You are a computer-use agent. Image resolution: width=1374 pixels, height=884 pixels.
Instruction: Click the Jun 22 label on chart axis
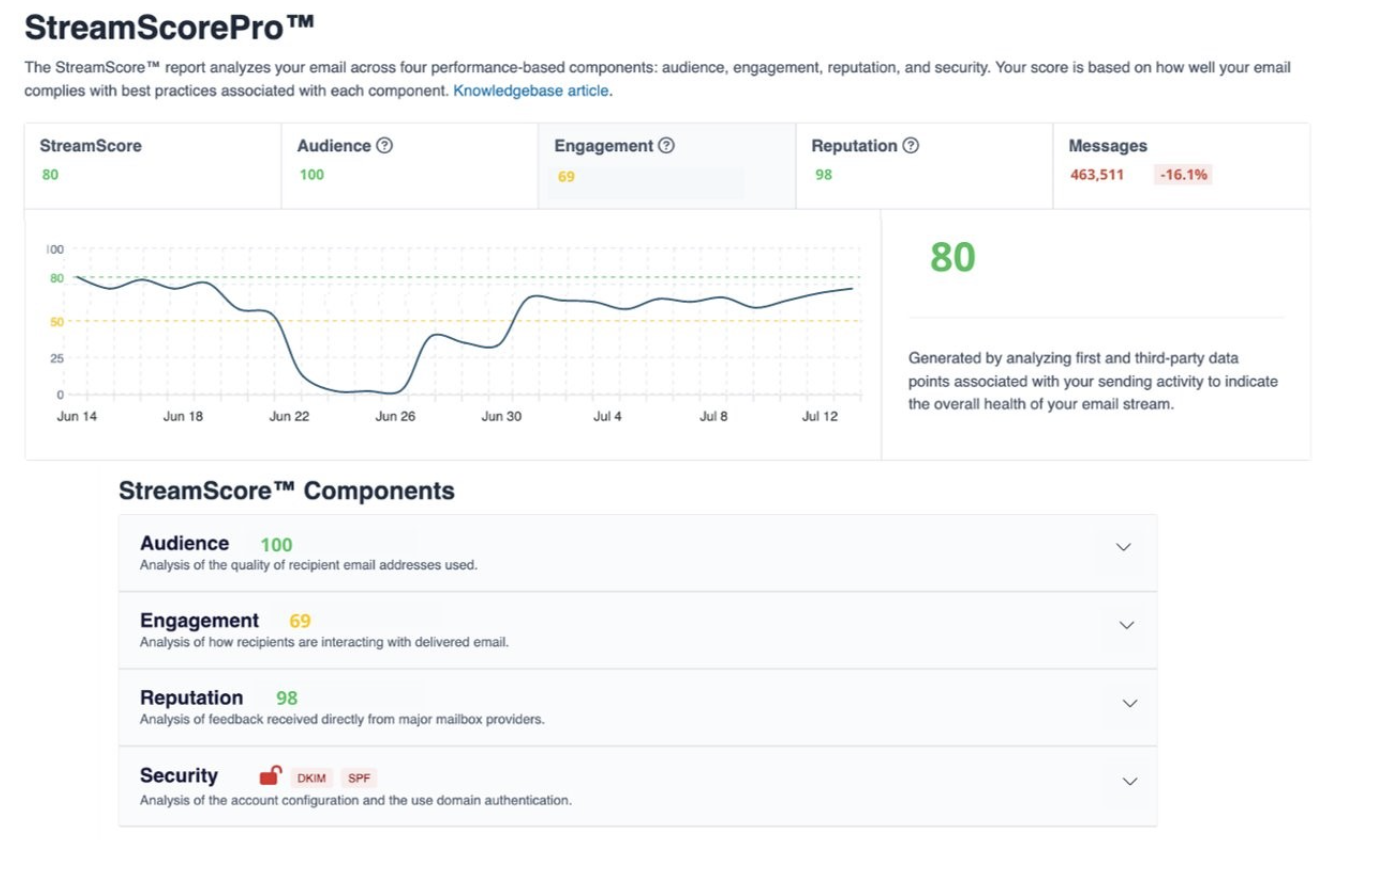[x=289, y=416]
